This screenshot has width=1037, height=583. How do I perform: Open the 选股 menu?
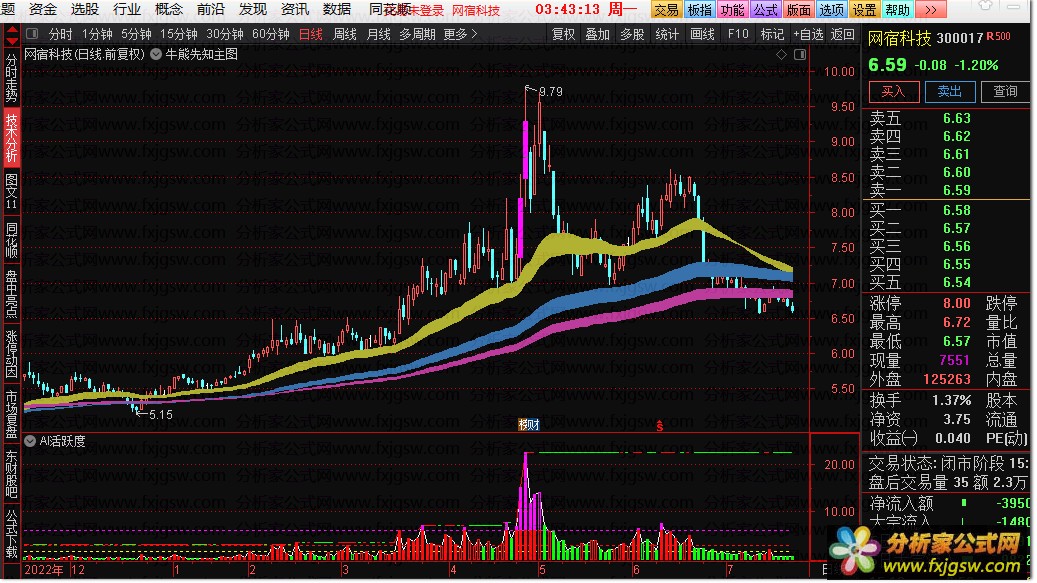(x=85, y=9)
